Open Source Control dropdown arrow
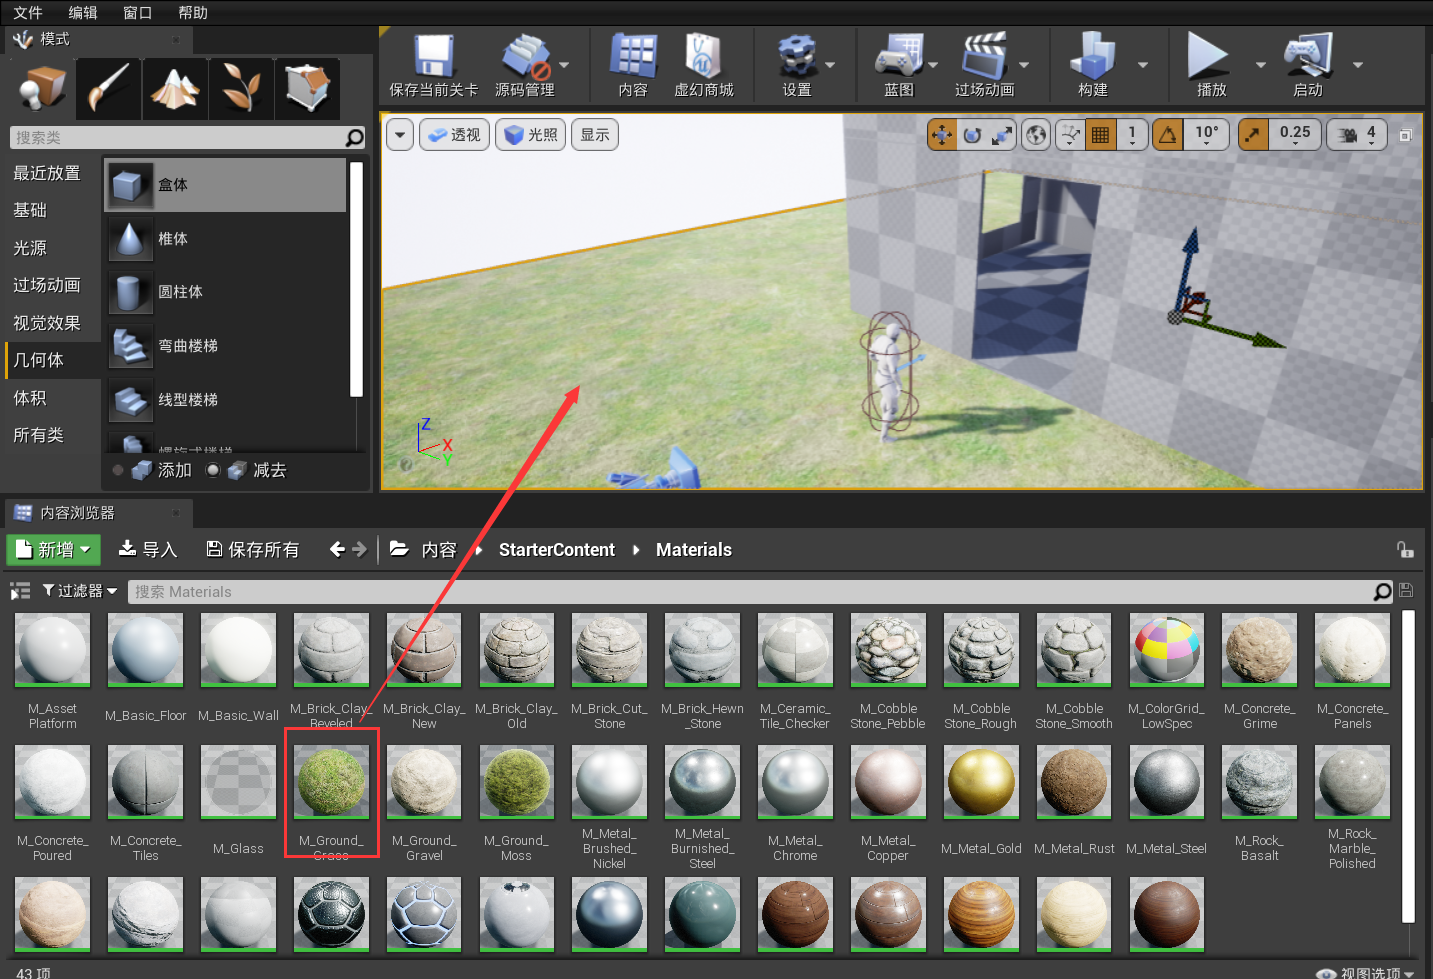This screenshot has width=1433, height=979. tap(564, 65)
